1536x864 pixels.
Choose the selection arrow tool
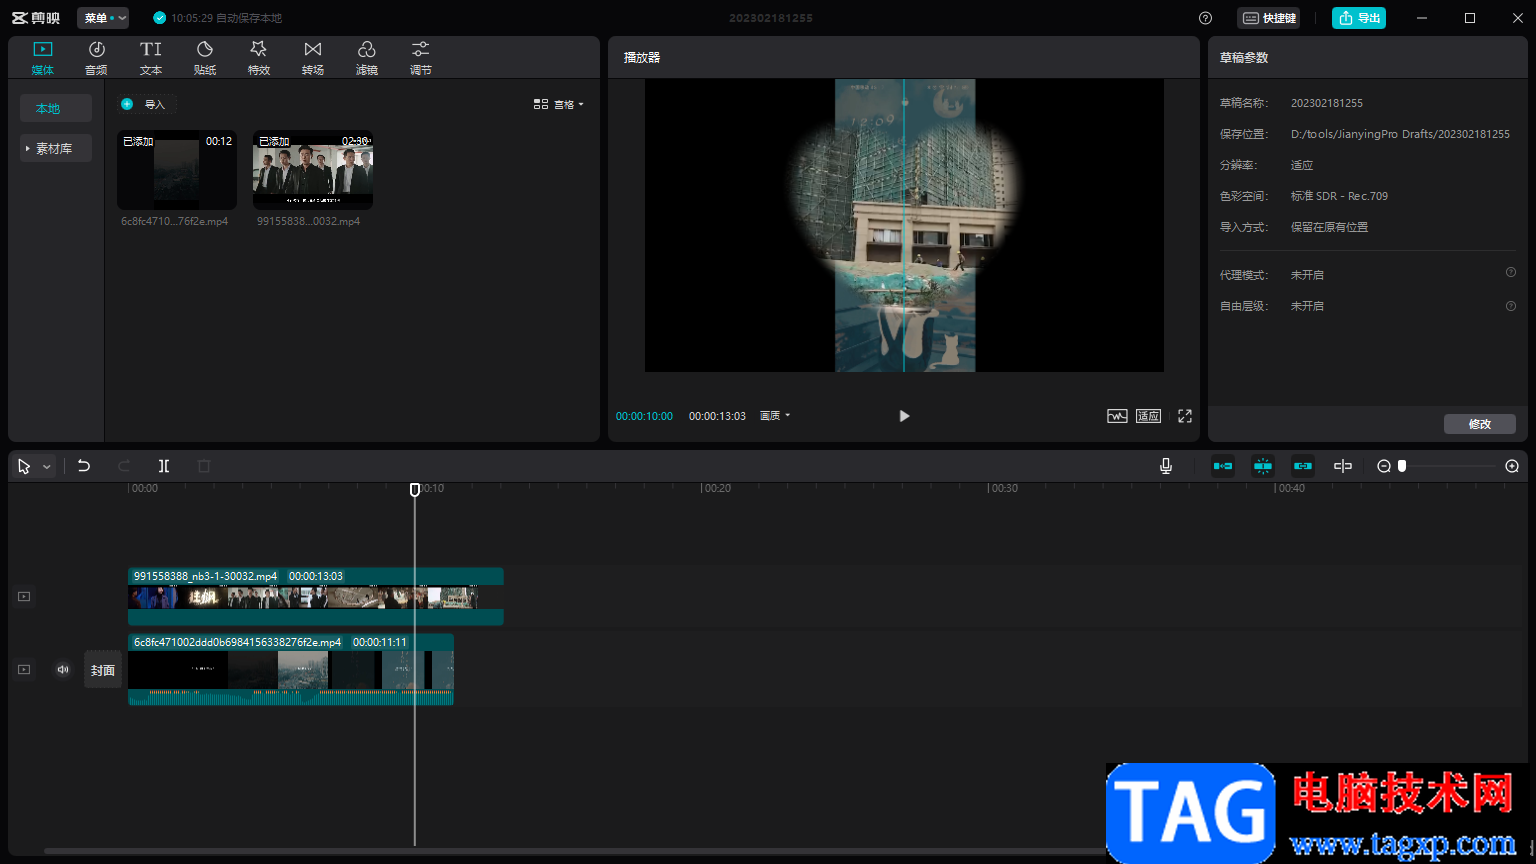(24, 466)
